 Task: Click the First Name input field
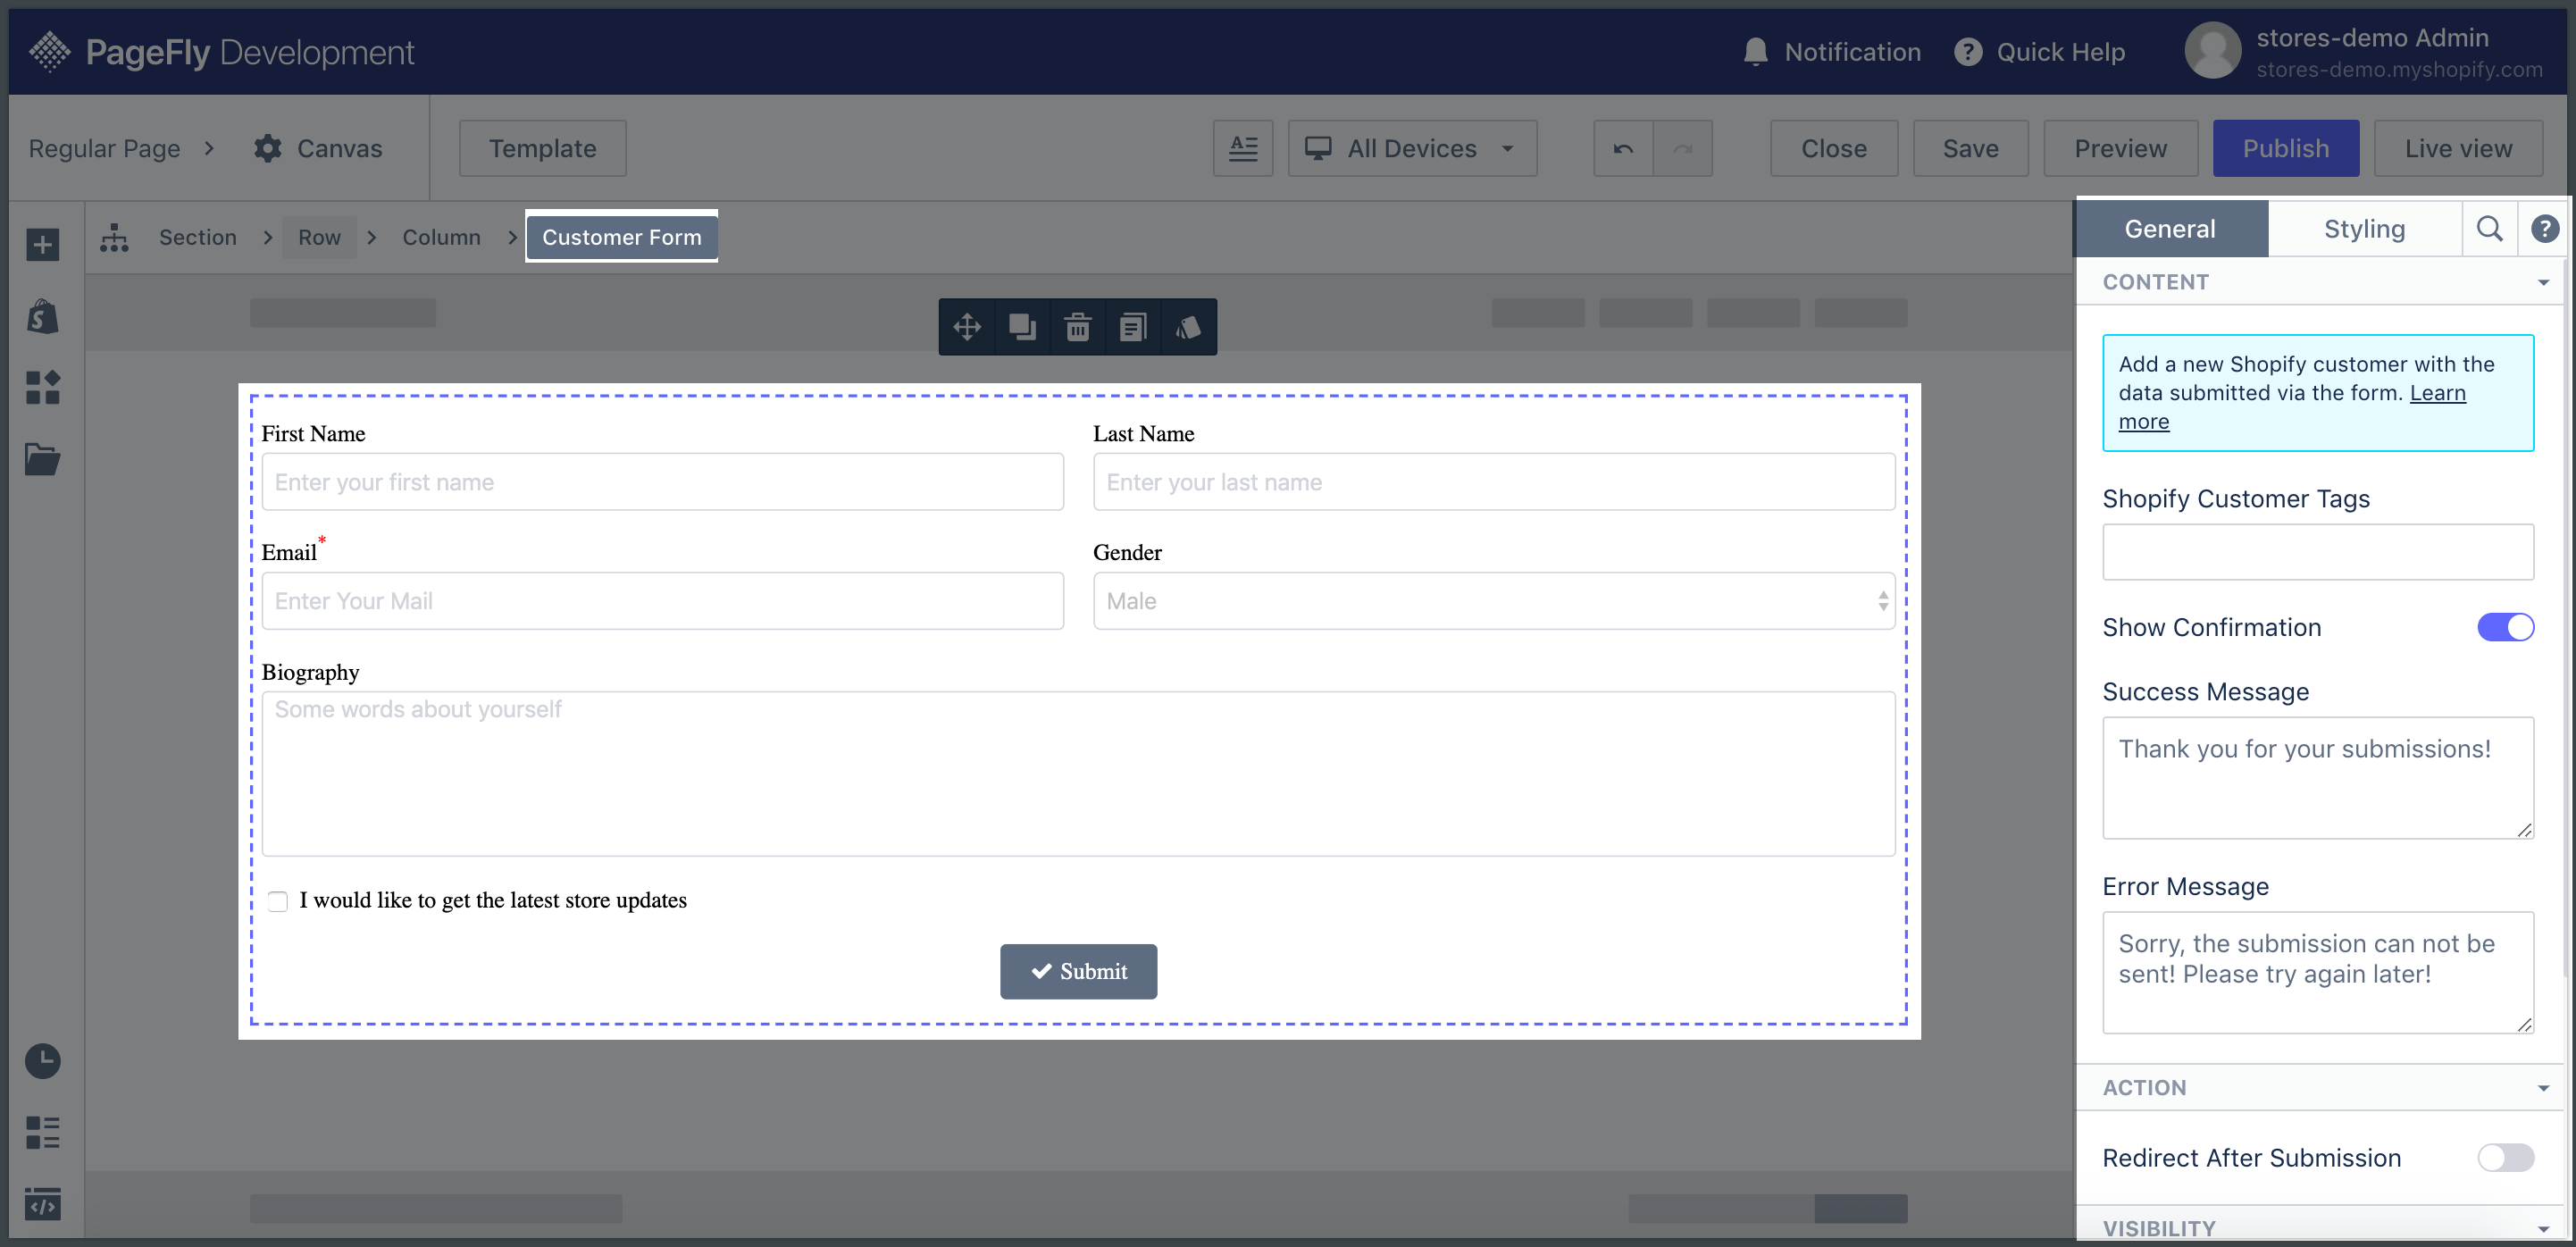pos(663,482)
